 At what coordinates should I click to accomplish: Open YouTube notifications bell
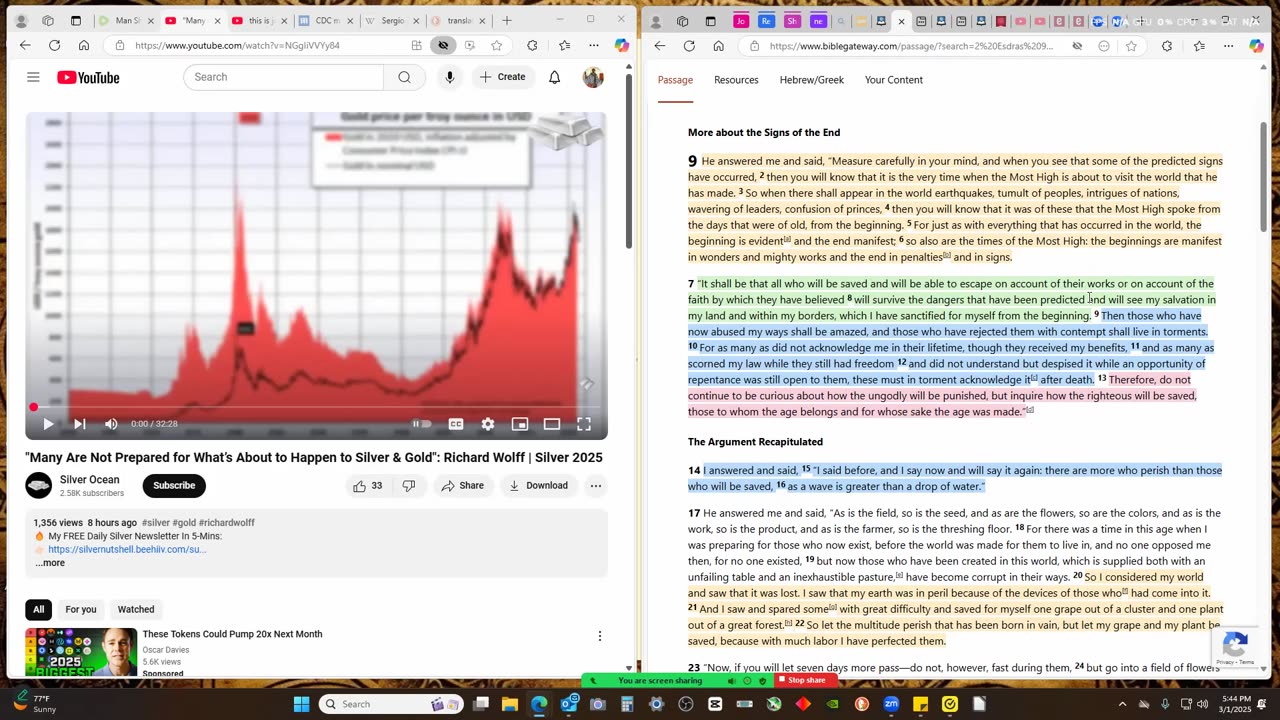554,77
